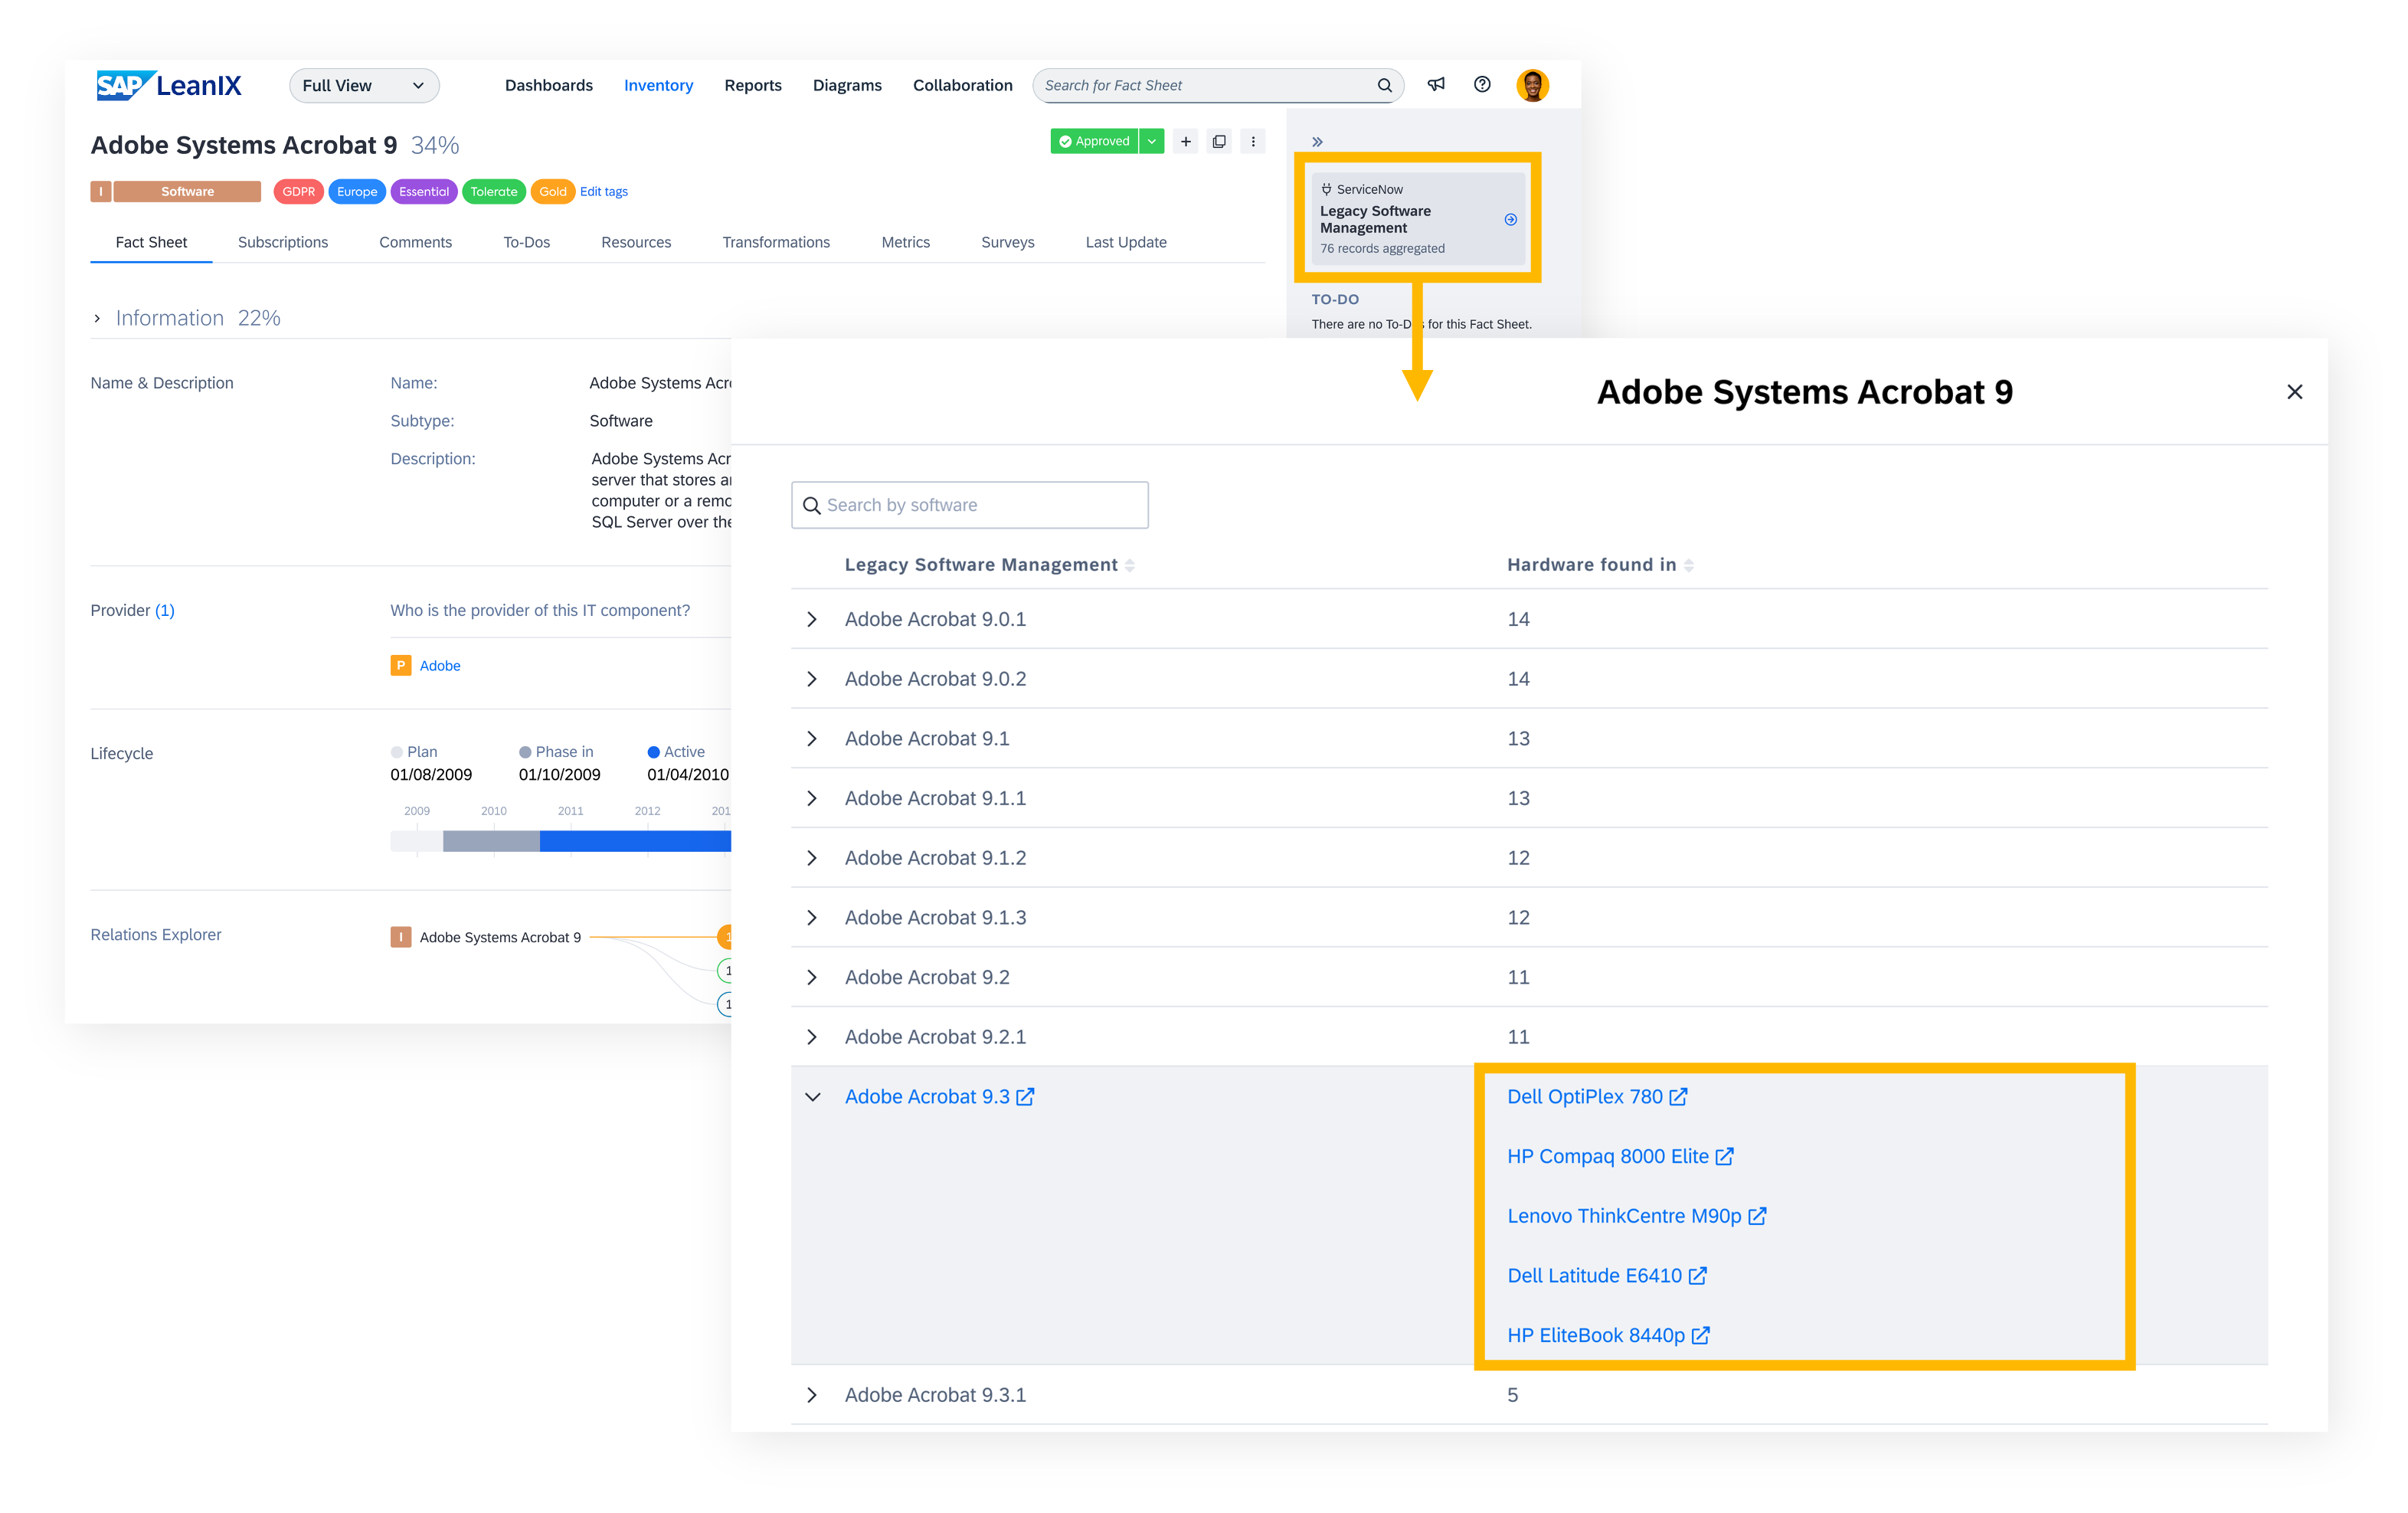The width and height of the screenshot is (2408, 1513).
Task: Click the orange P provider icon
Action: [x=401, y=666]
